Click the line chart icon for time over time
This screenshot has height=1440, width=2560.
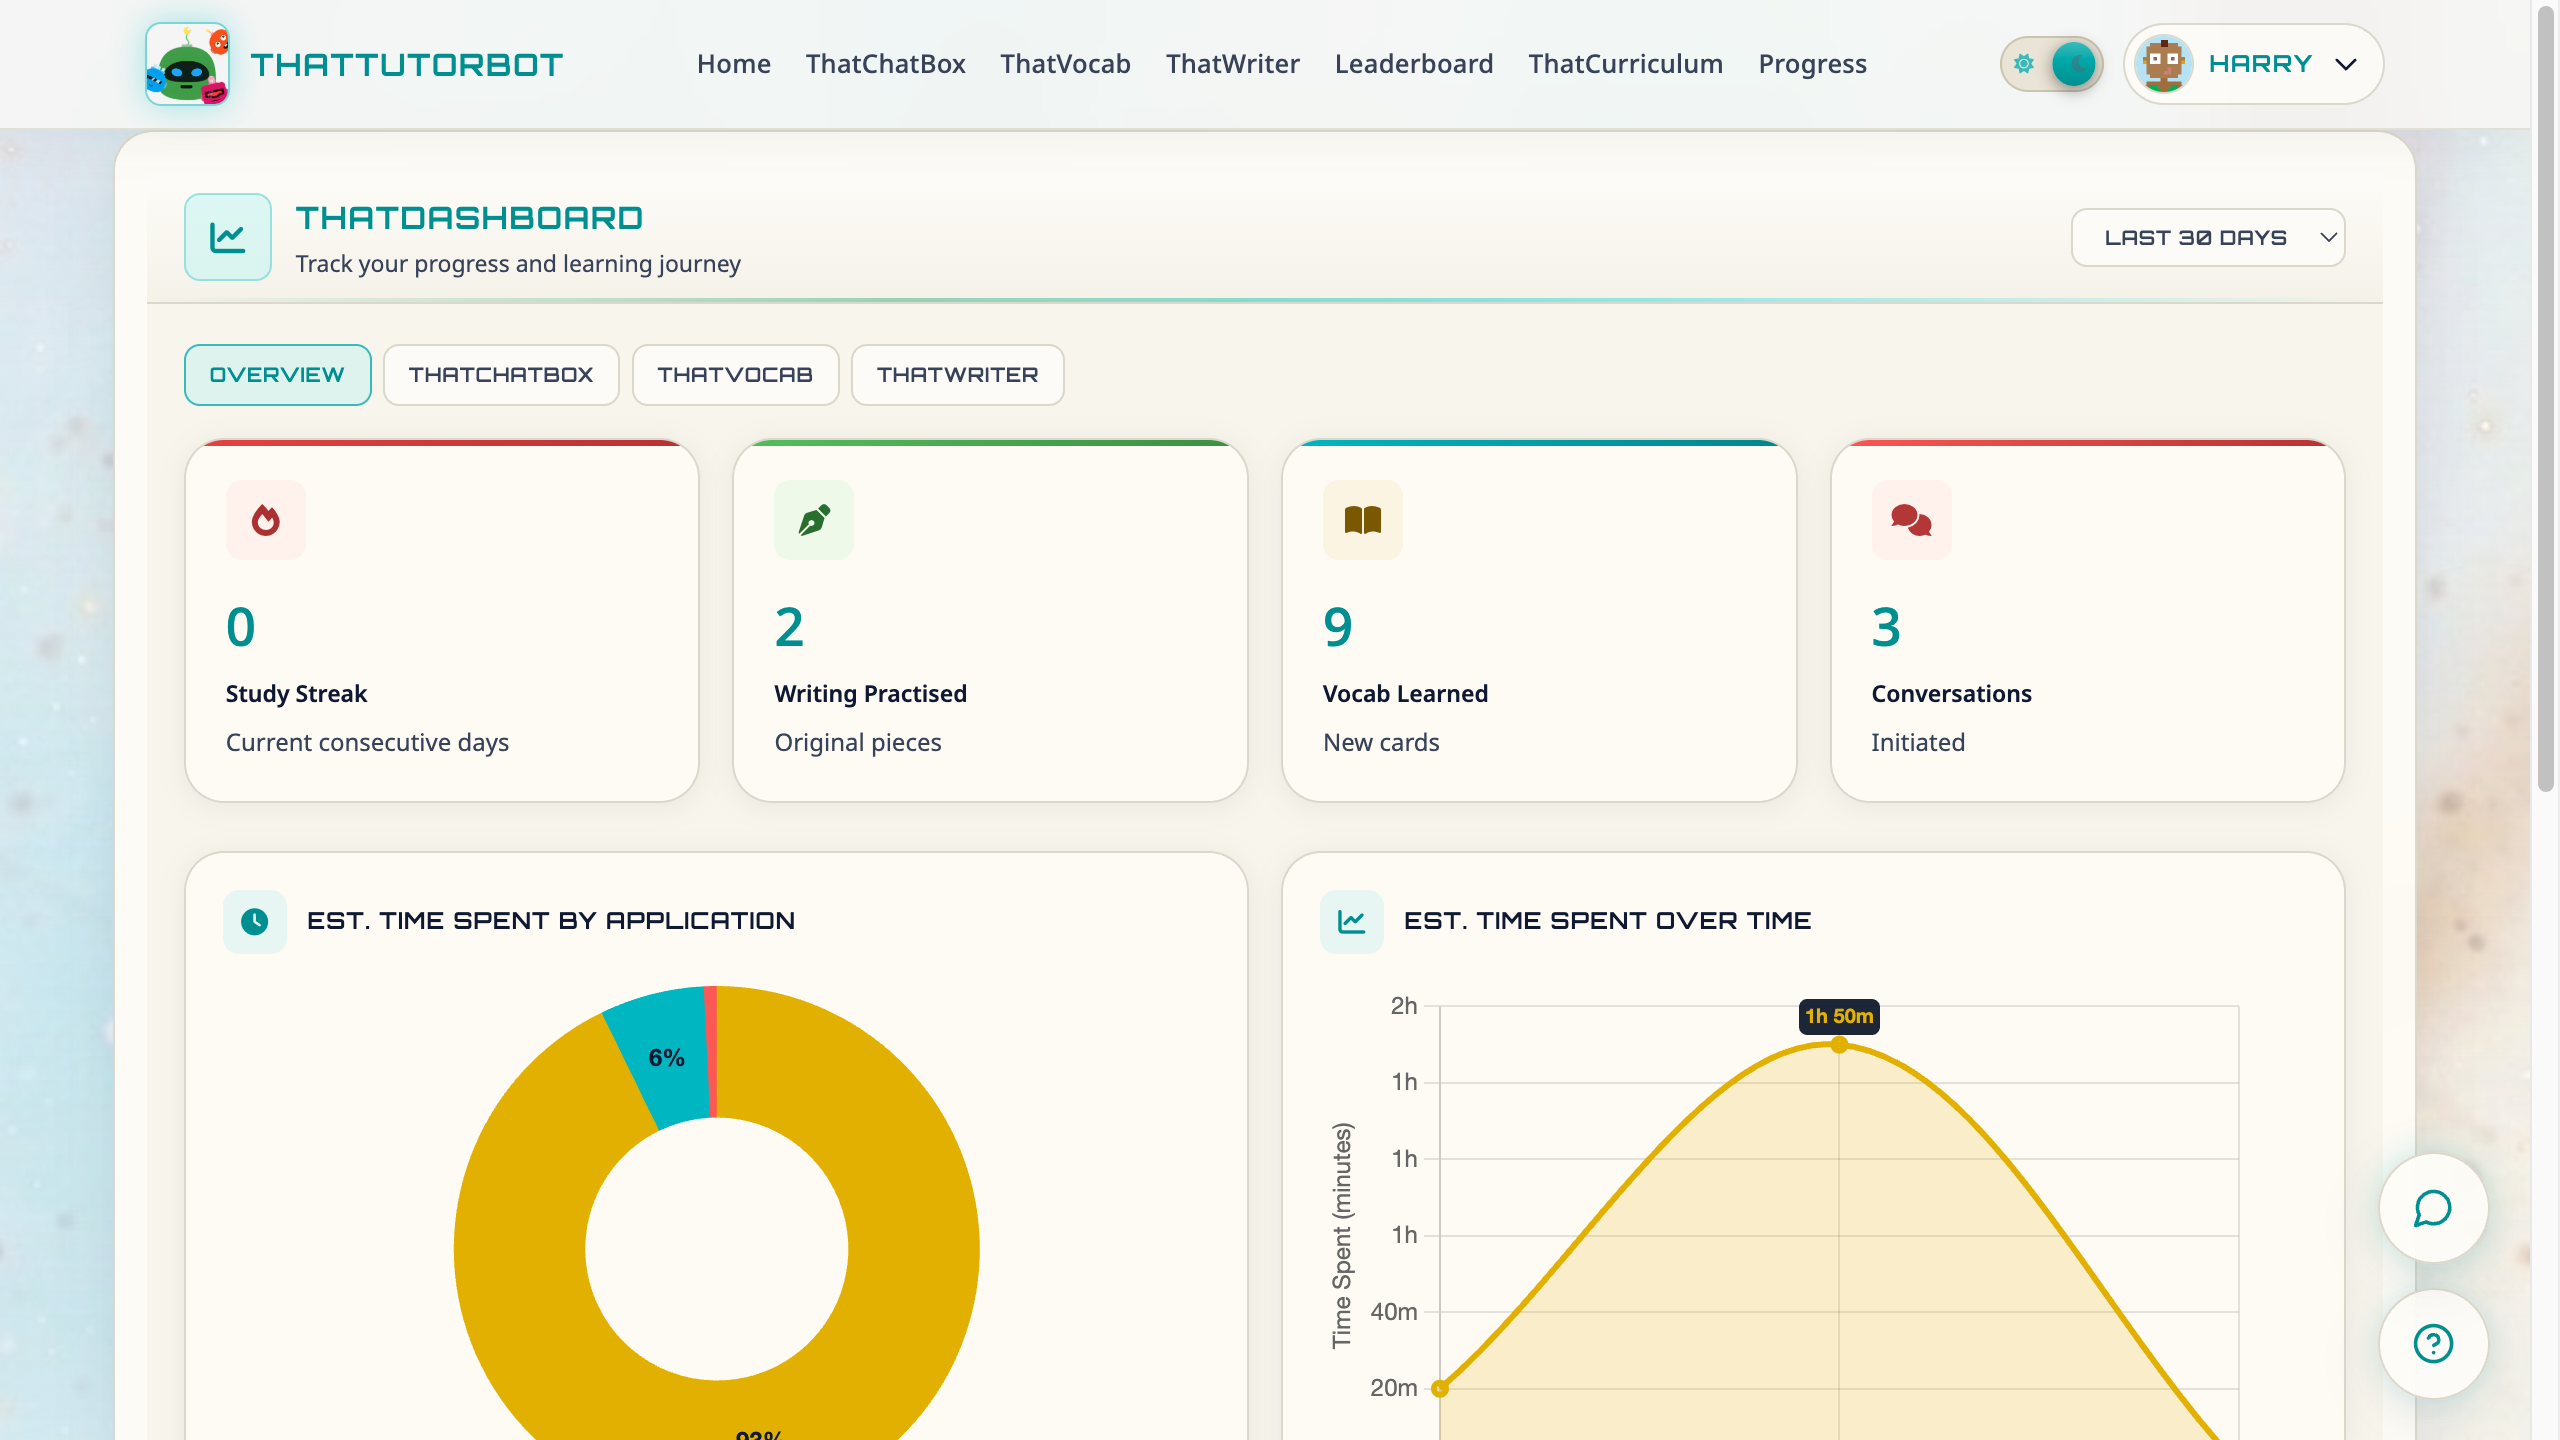(x=1352, y=921)
